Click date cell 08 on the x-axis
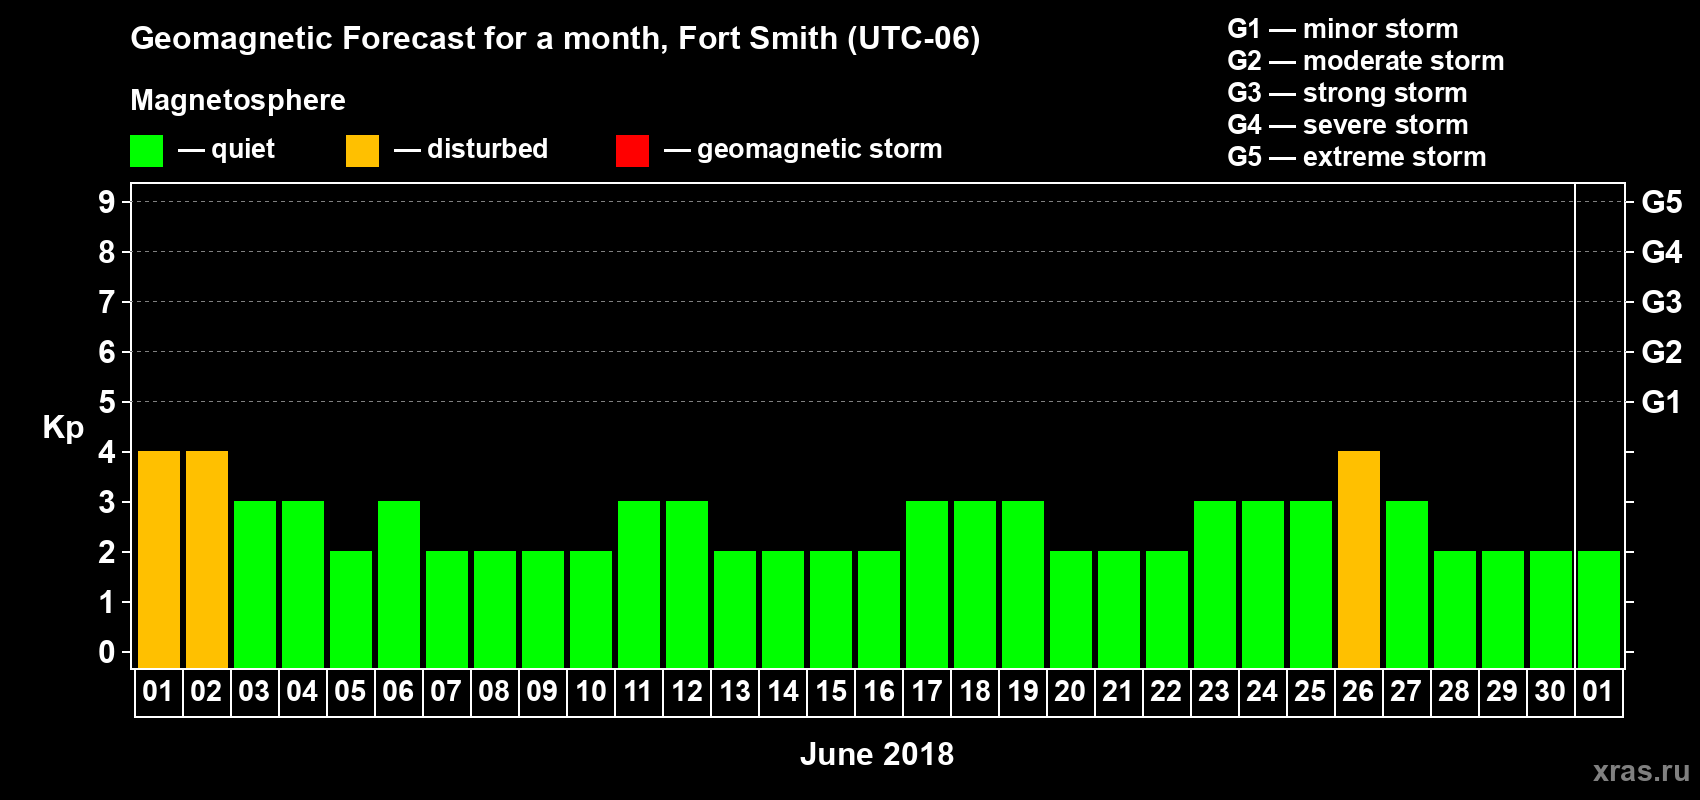 pos(495,692)
